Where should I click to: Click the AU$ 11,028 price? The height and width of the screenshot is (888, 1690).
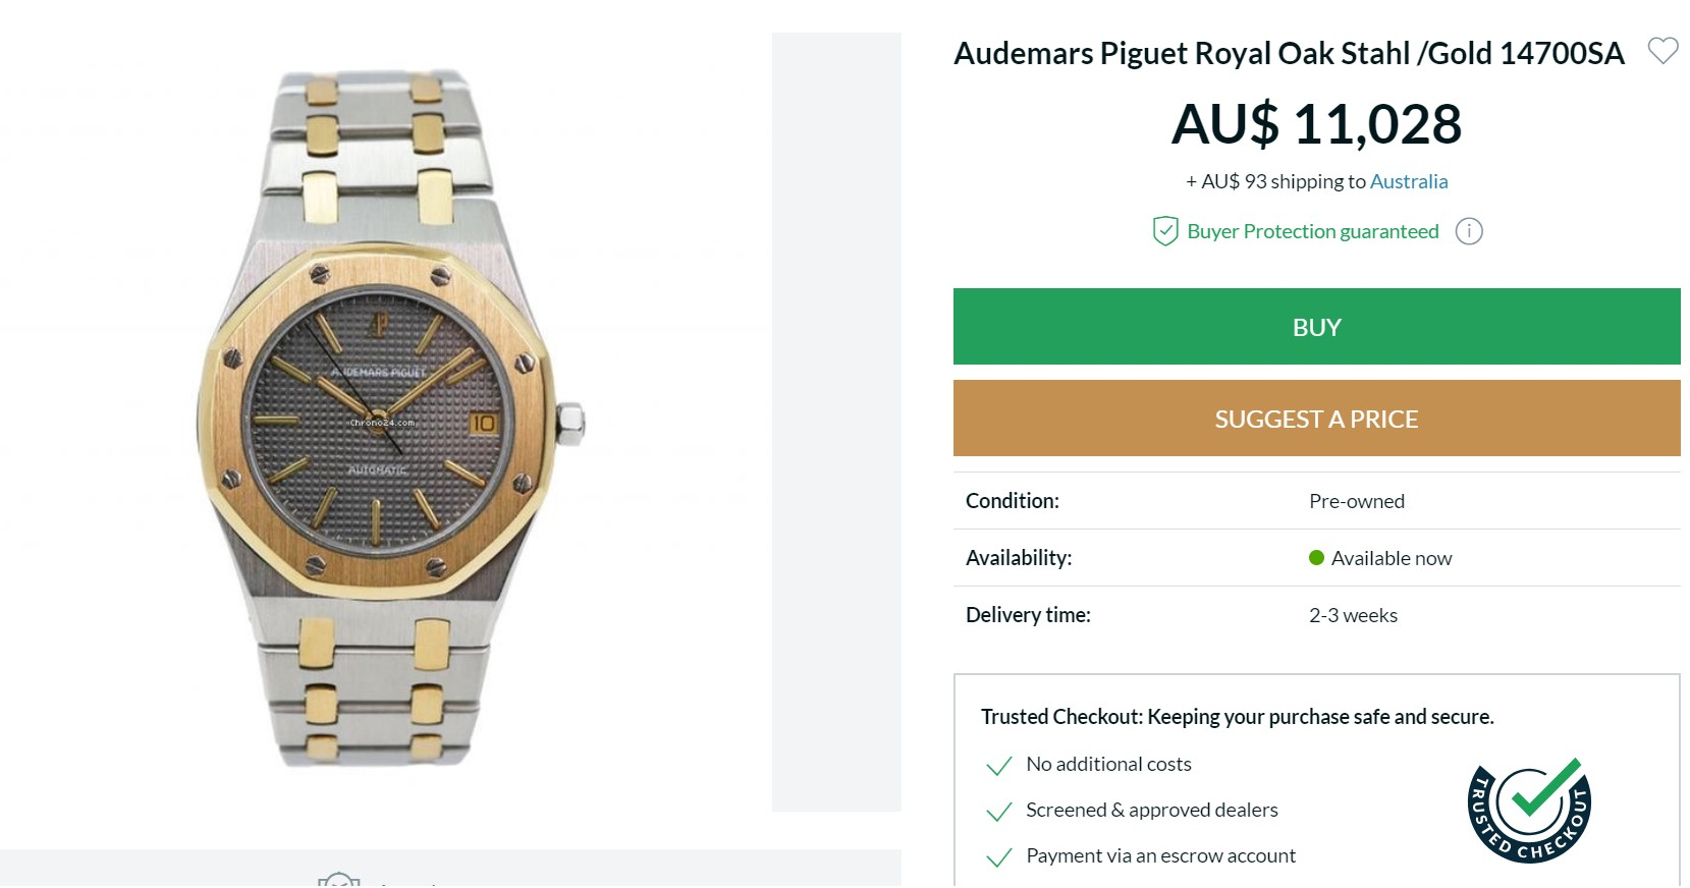[1316, 123]
